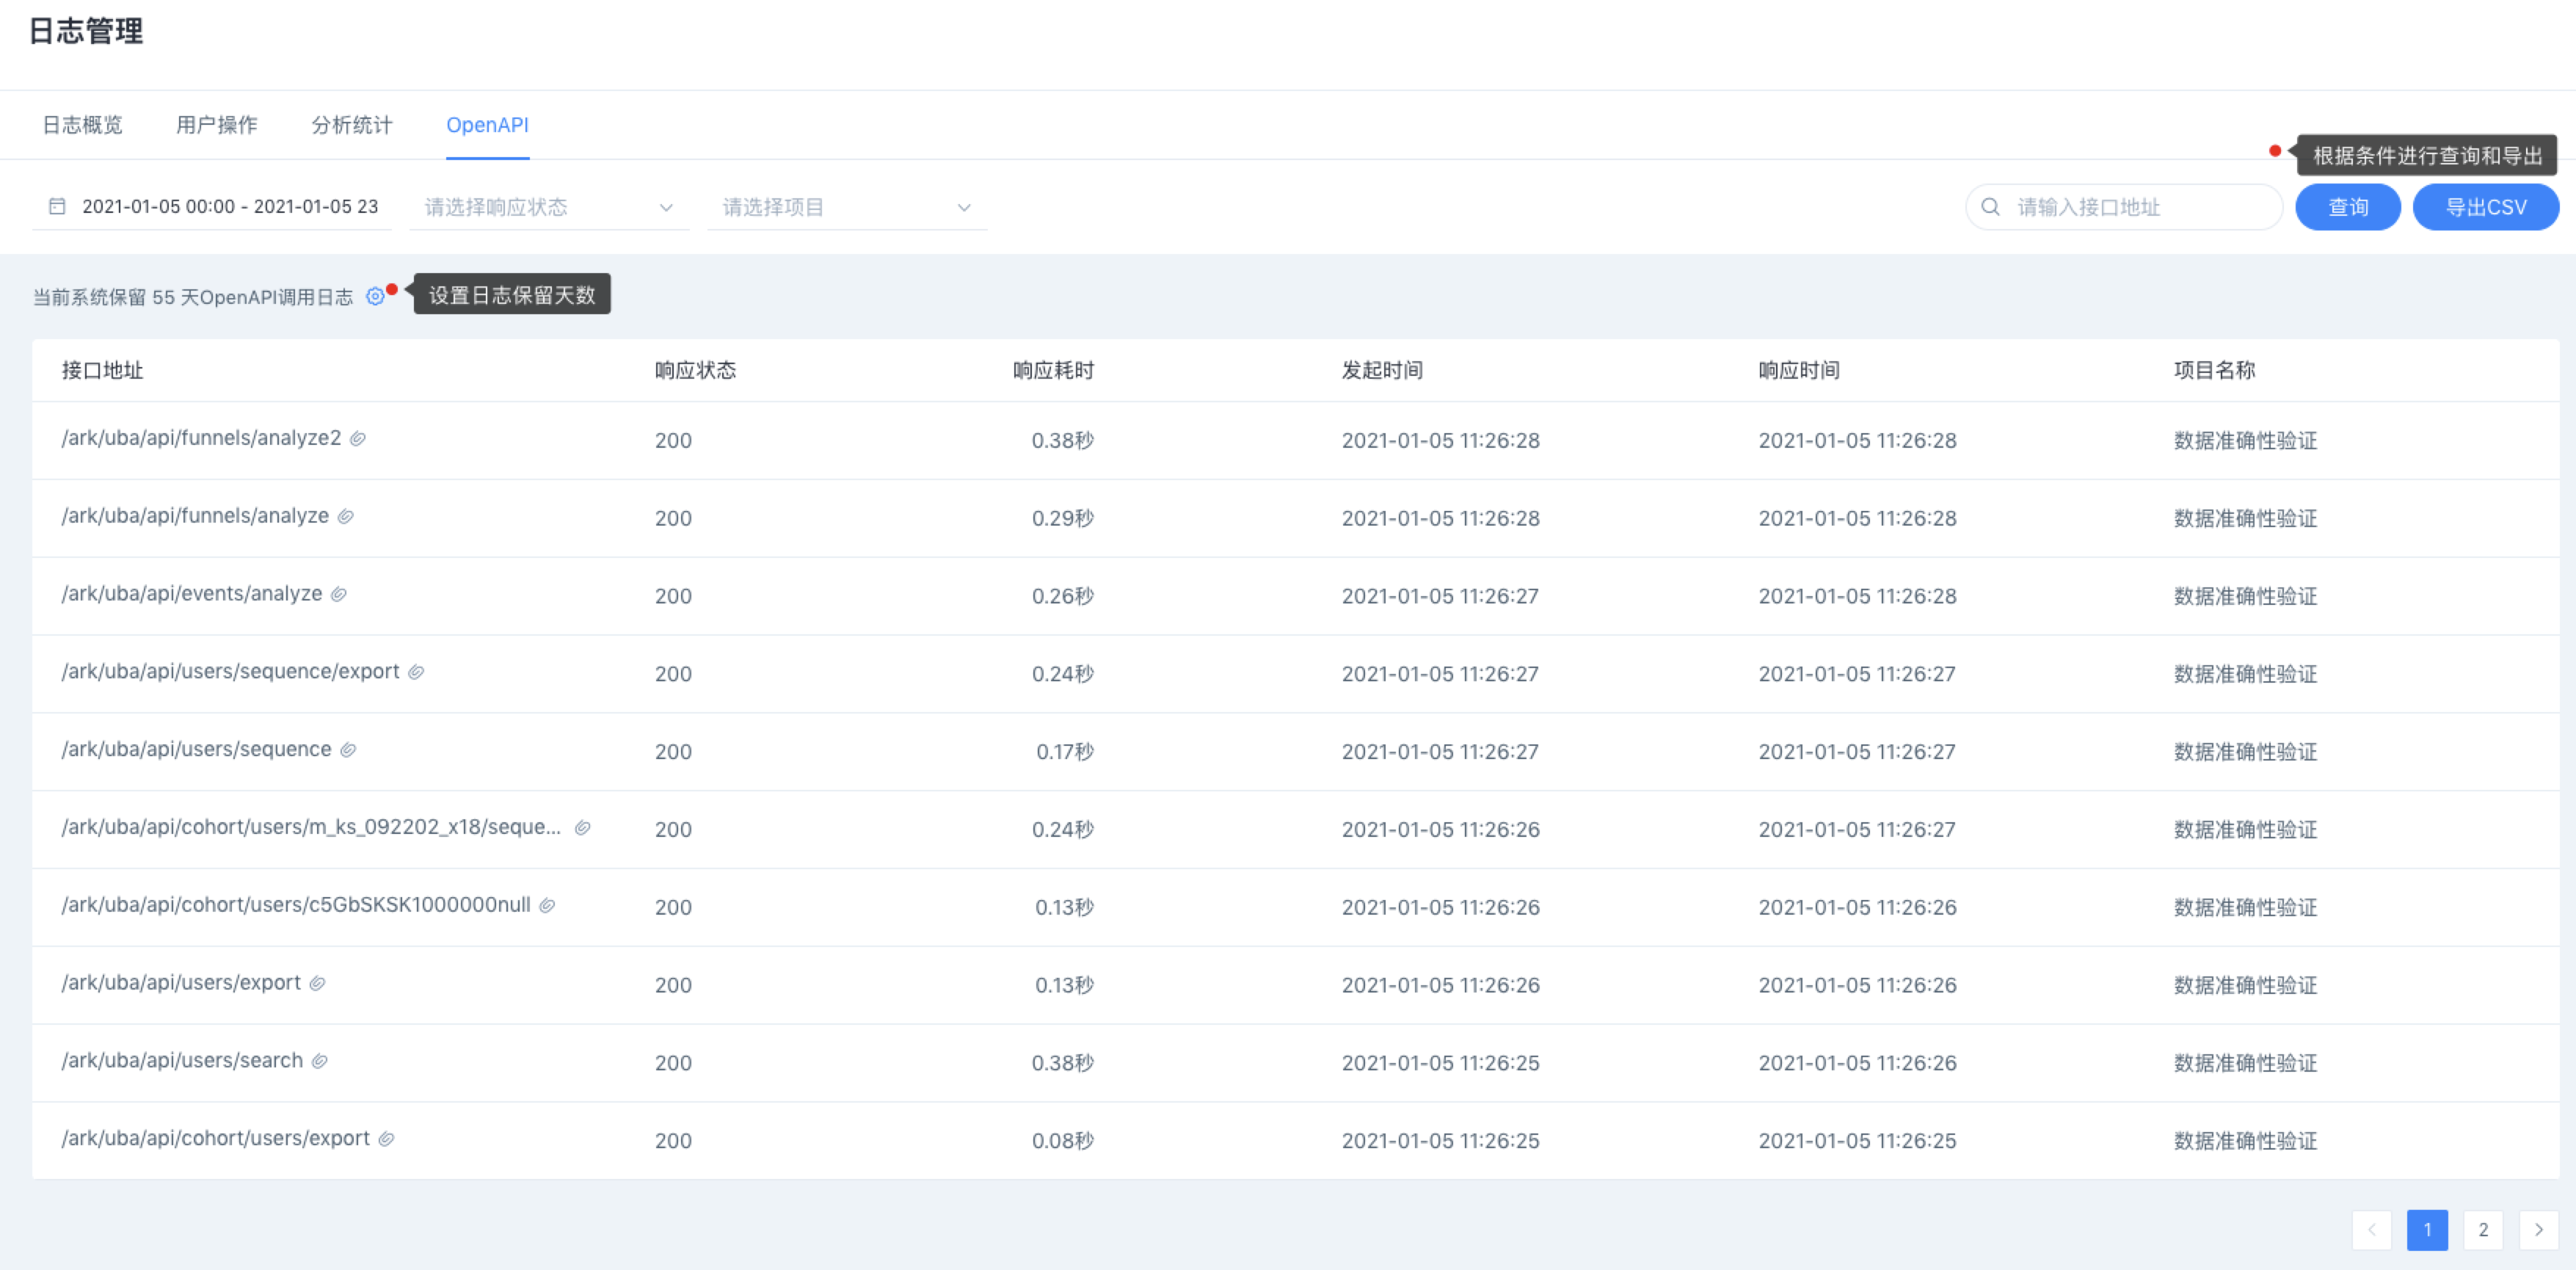
Task: Click the magnifier icon in the interface address search
Action: 1990,207
